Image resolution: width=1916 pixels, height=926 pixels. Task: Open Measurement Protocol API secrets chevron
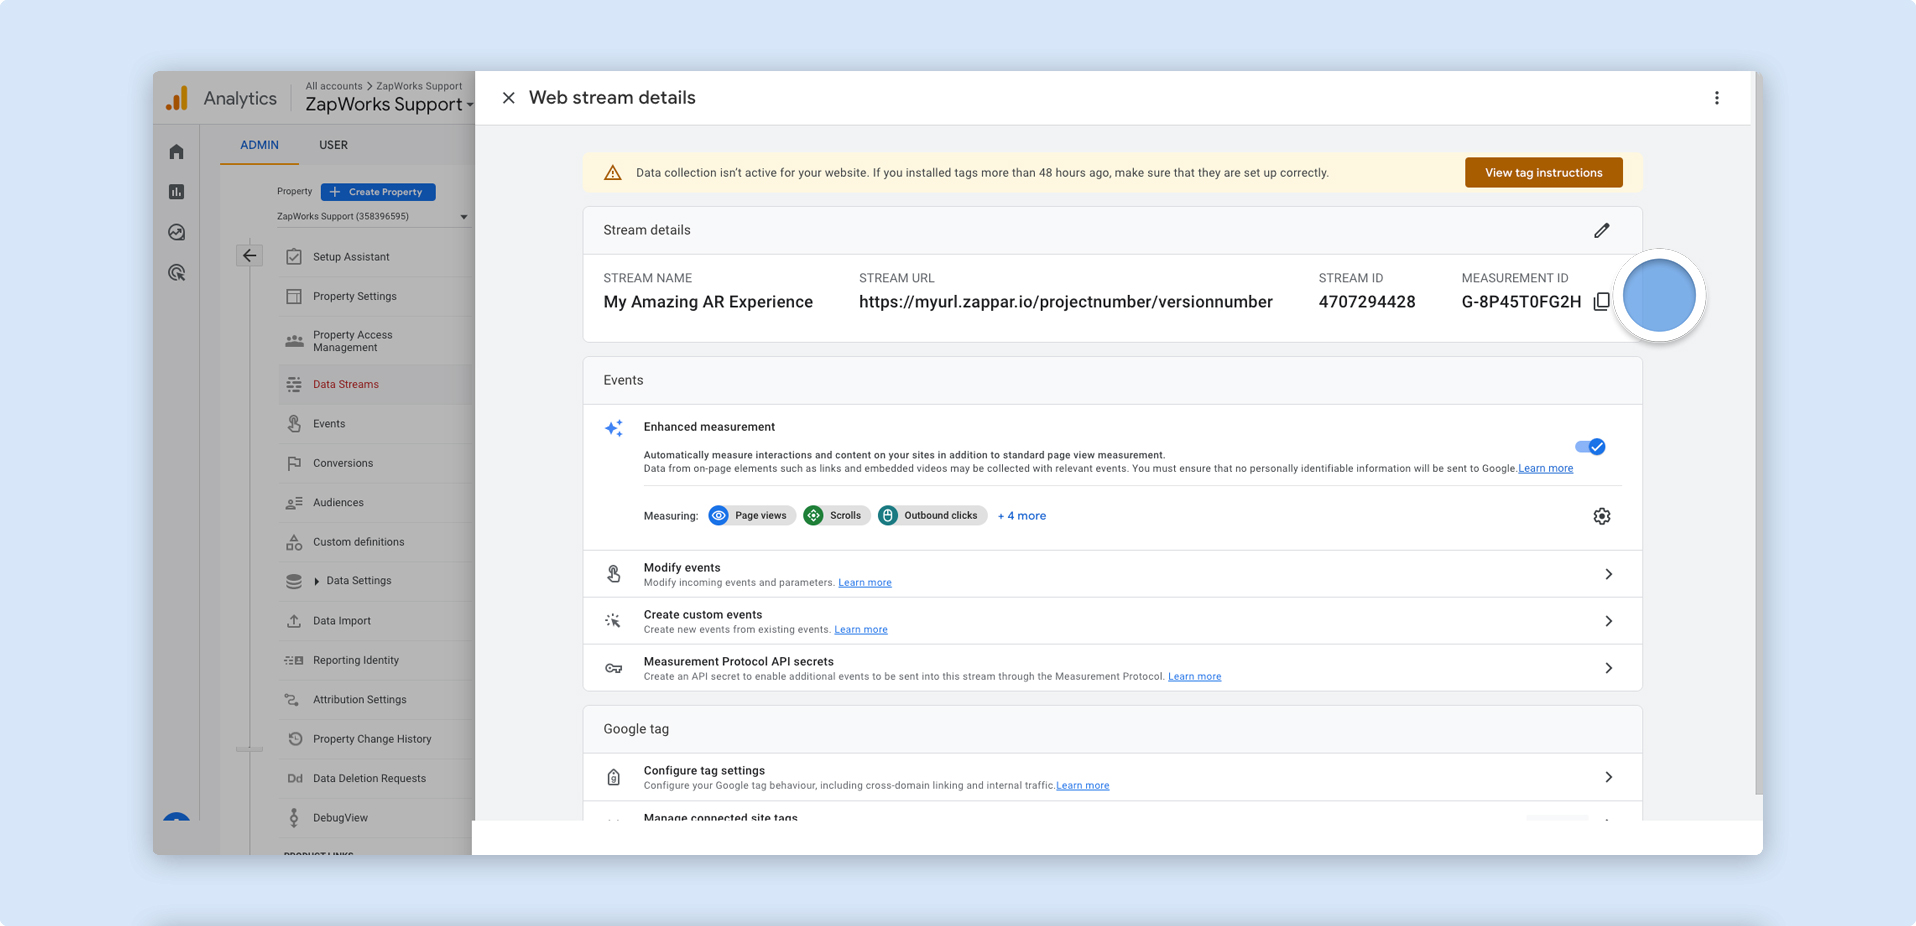[1608, 668]
